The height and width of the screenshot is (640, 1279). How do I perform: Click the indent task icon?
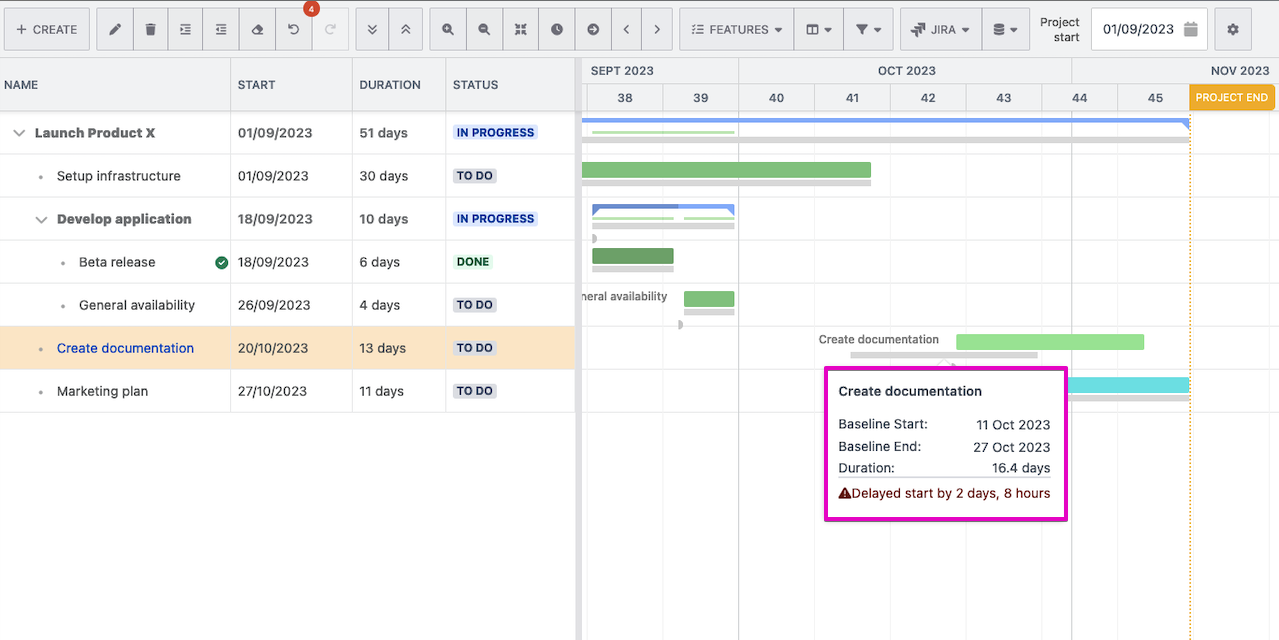(x=186, y=30)
